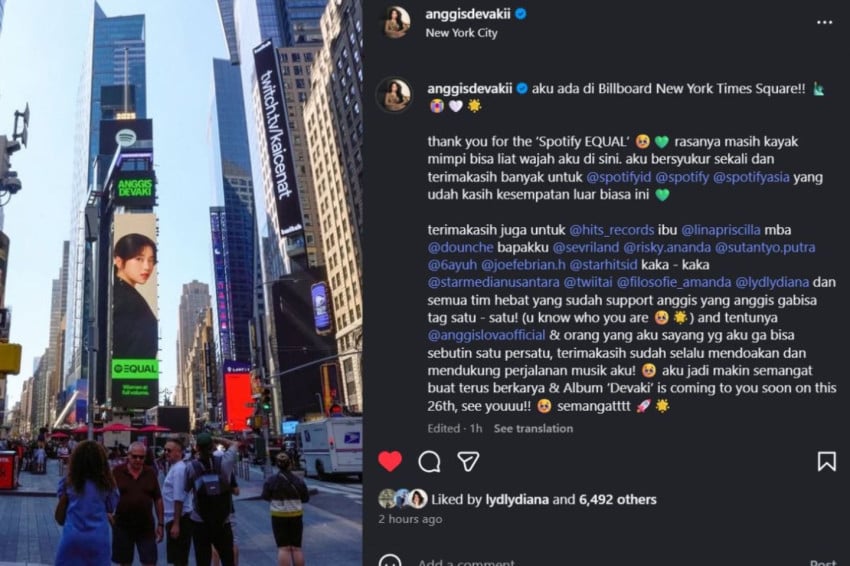Open @spotifyid mention in caption
This screenshot has width=850, height=566.
tap(619, 177)
